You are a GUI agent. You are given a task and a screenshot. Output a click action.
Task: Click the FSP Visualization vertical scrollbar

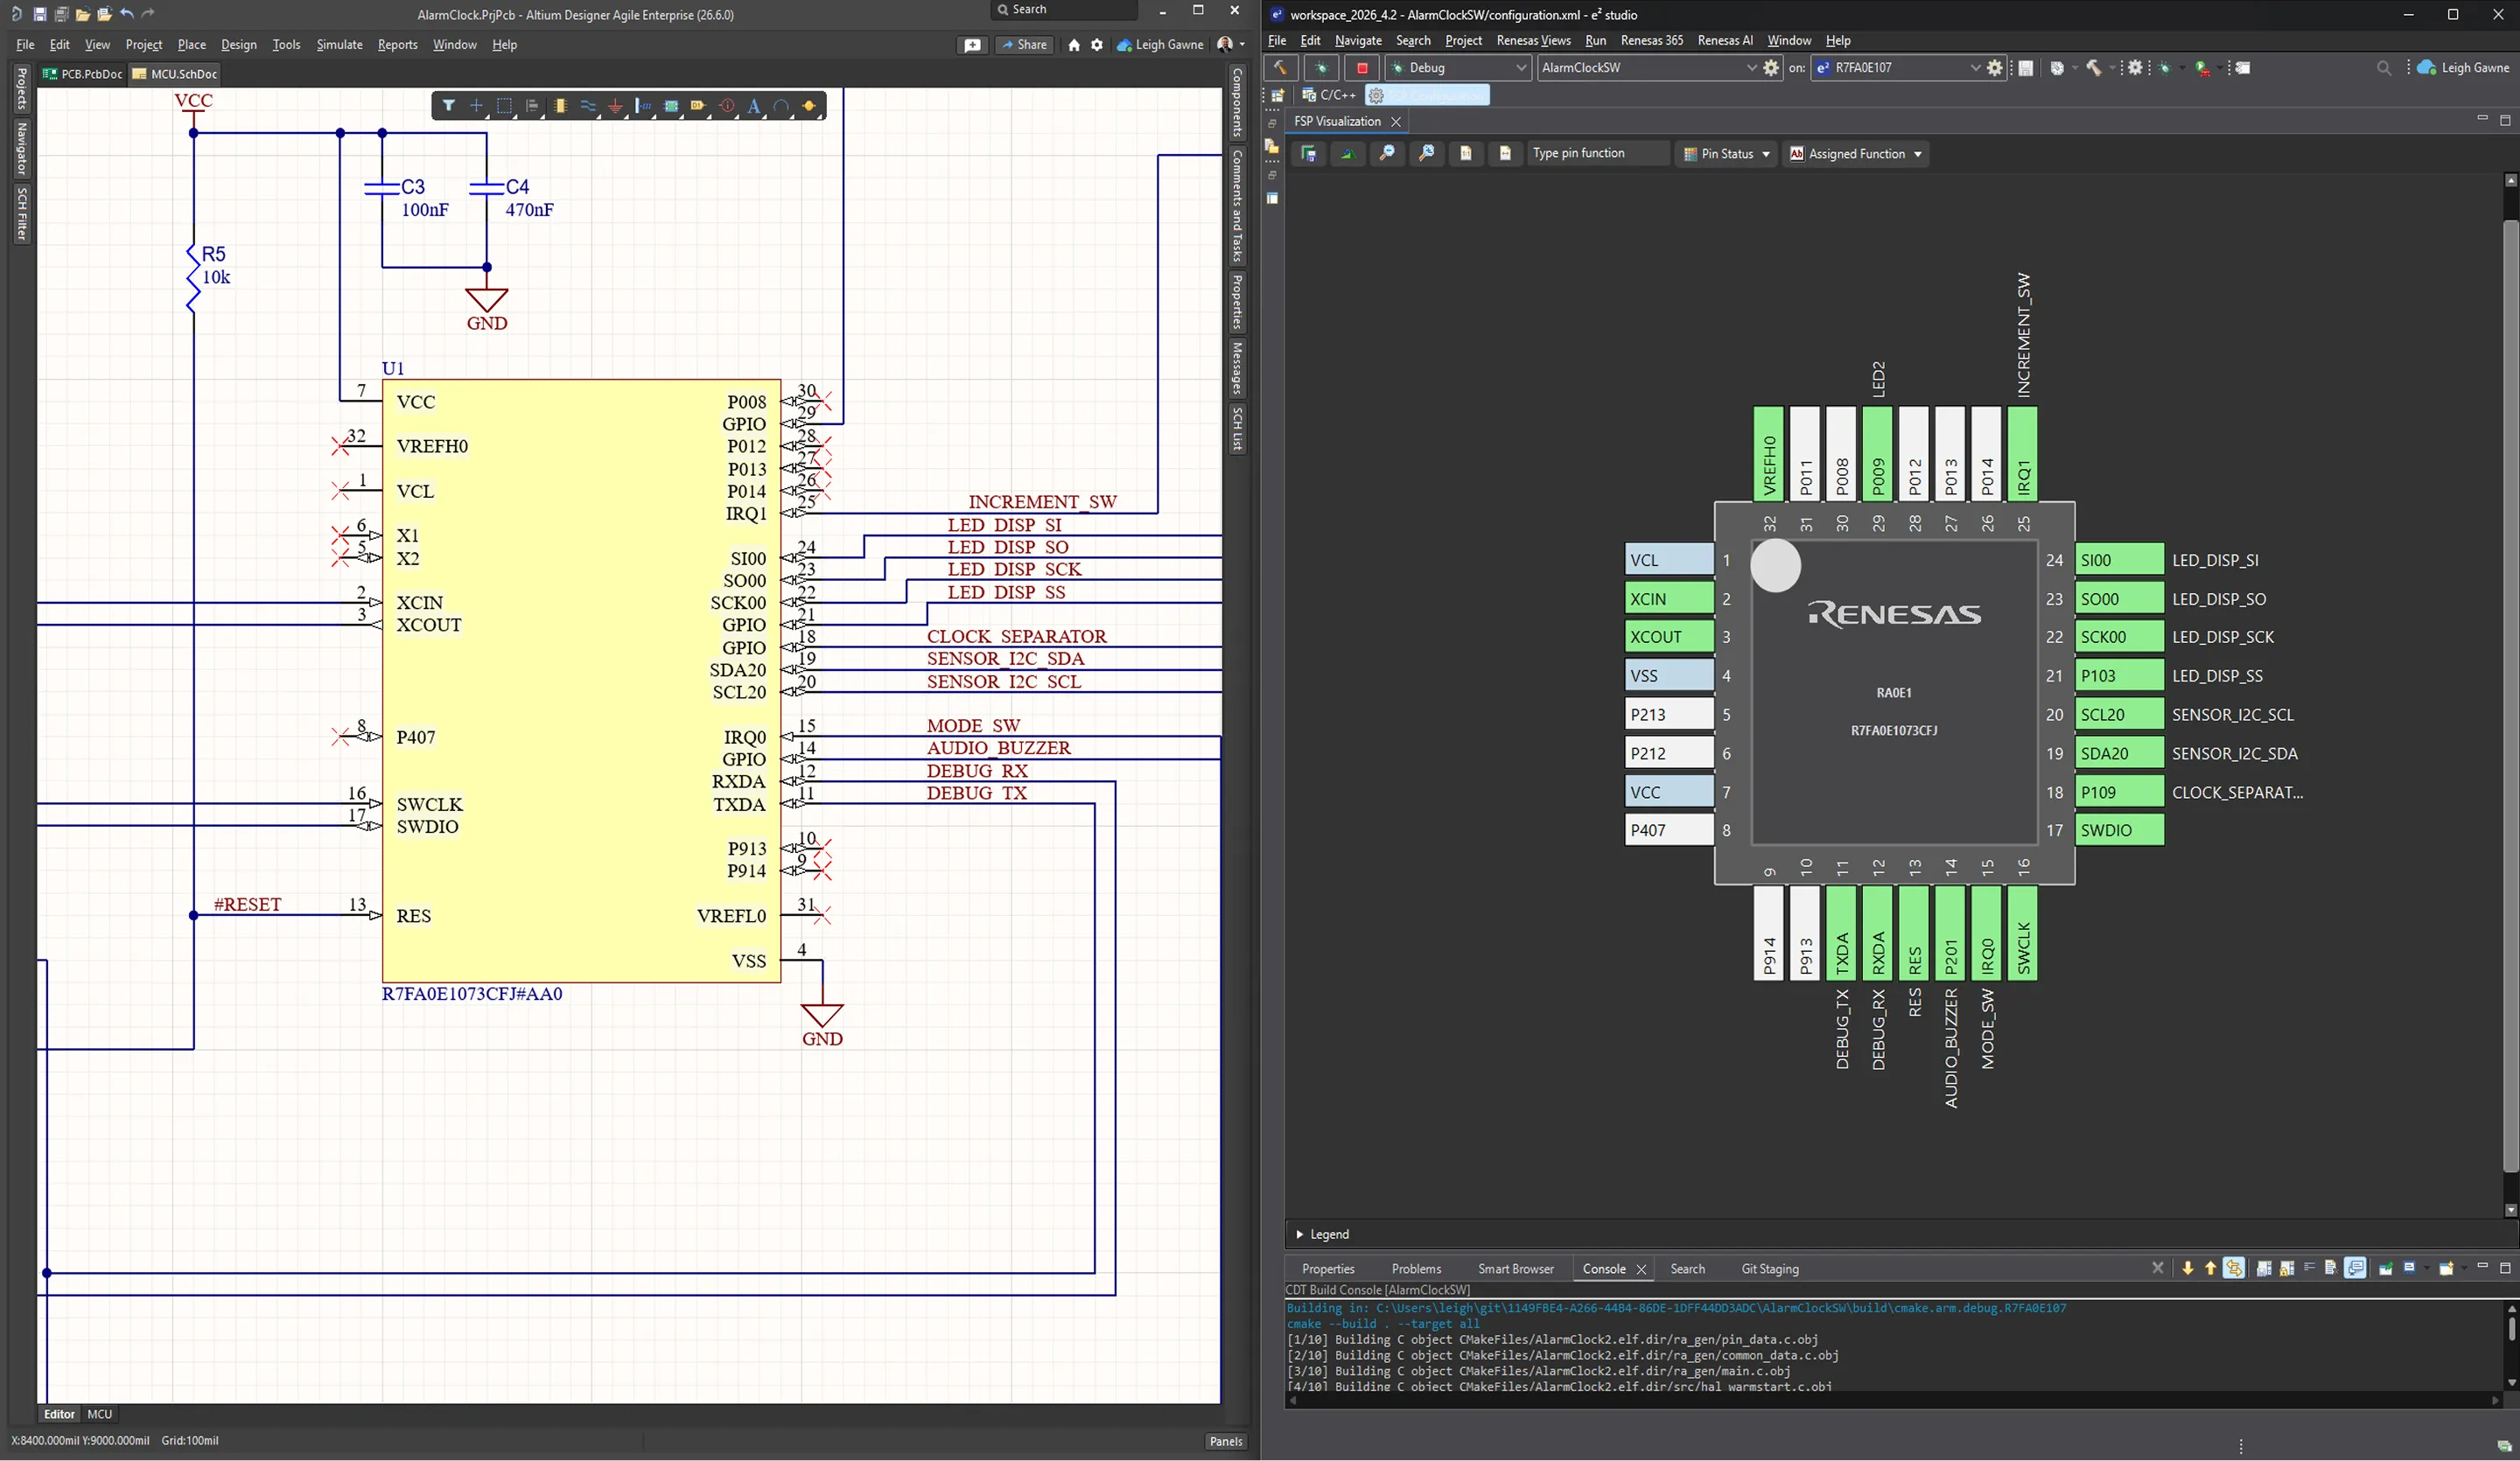[x=2510, y=695]
